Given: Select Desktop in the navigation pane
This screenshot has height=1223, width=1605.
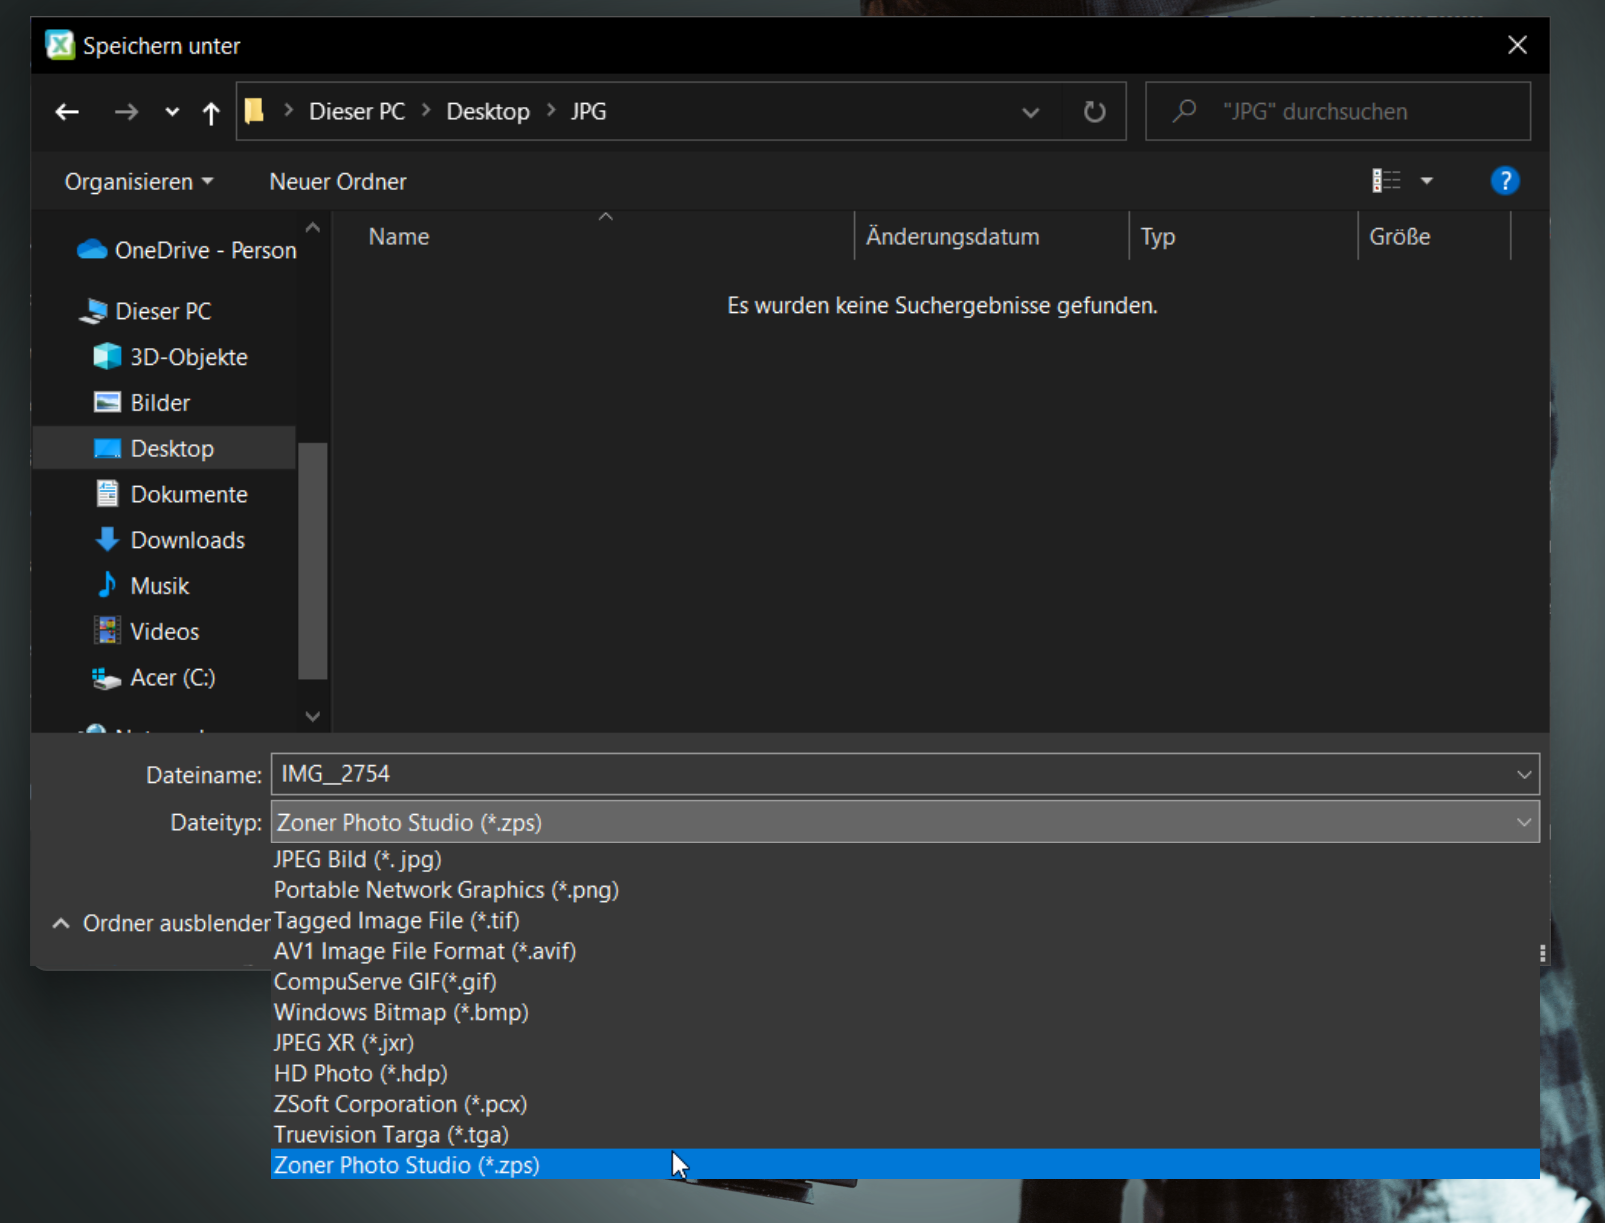Looking at the screenshot, I should [x=165, y=448].
